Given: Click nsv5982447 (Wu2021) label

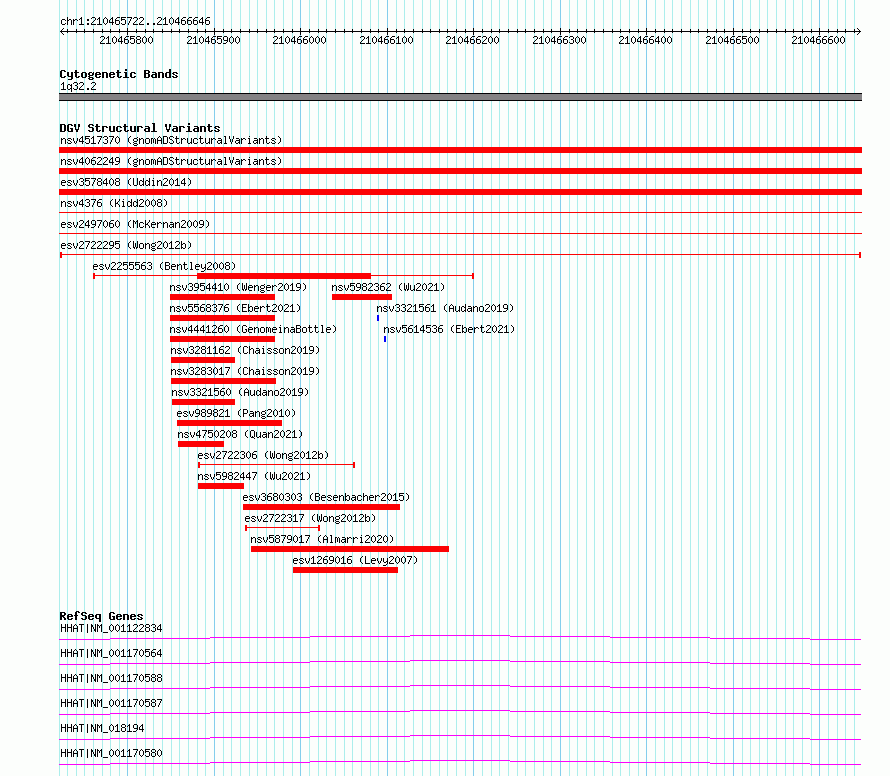Looking at the screenshot, I should point(254,476).
